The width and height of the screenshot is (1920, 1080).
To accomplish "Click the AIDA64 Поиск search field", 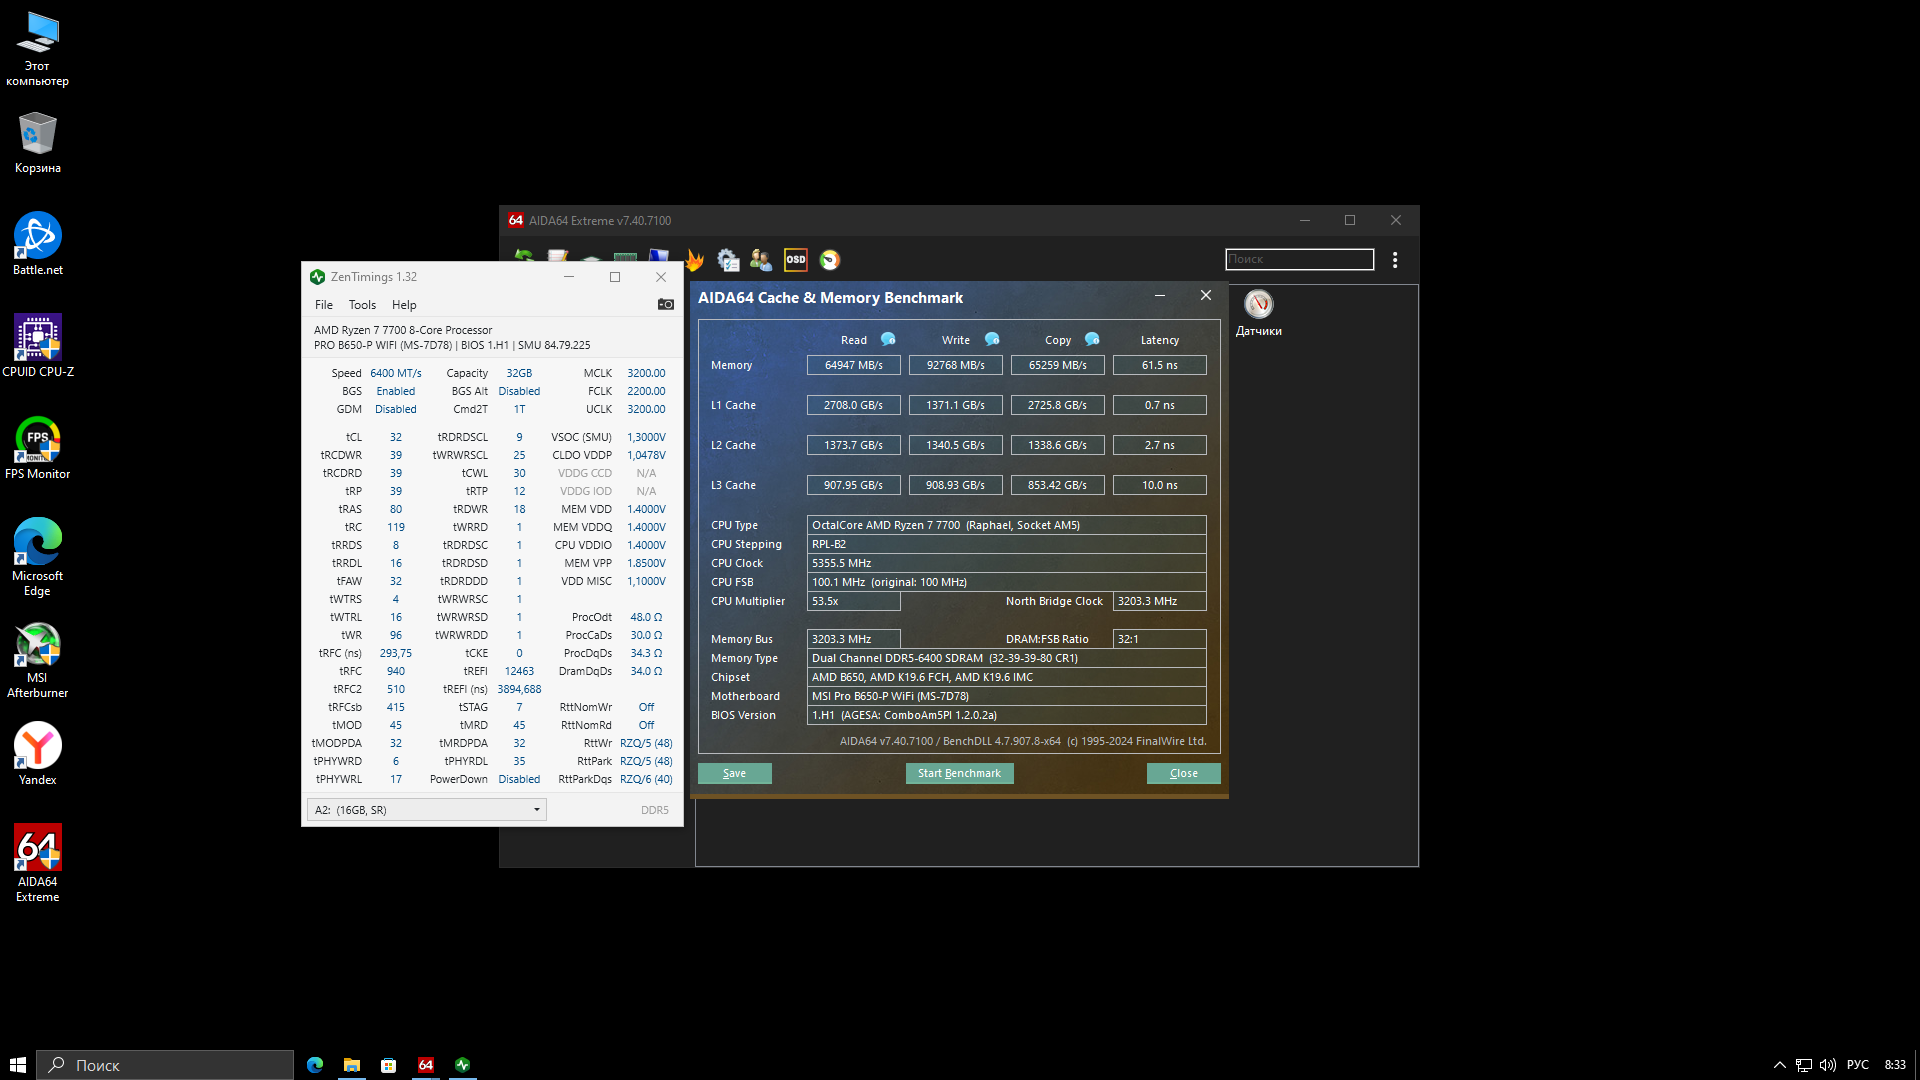I will pos(1299,259).
